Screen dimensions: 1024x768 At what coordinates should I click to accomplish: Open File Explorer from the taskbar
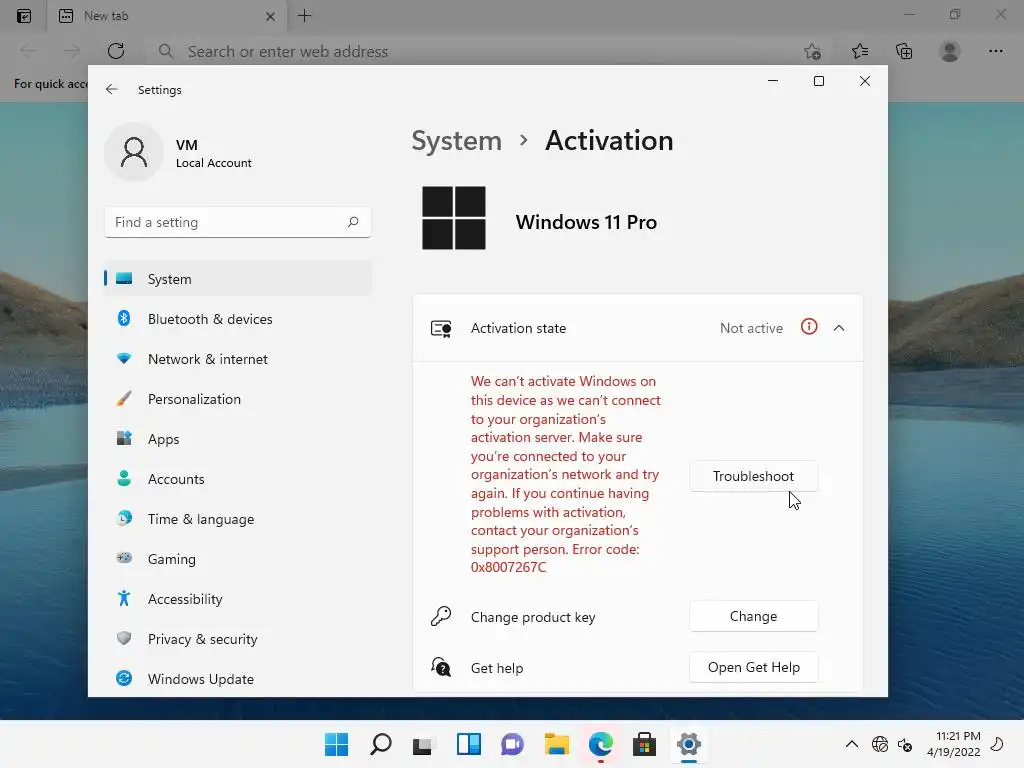pyautogui.click(x=556, y=744)
